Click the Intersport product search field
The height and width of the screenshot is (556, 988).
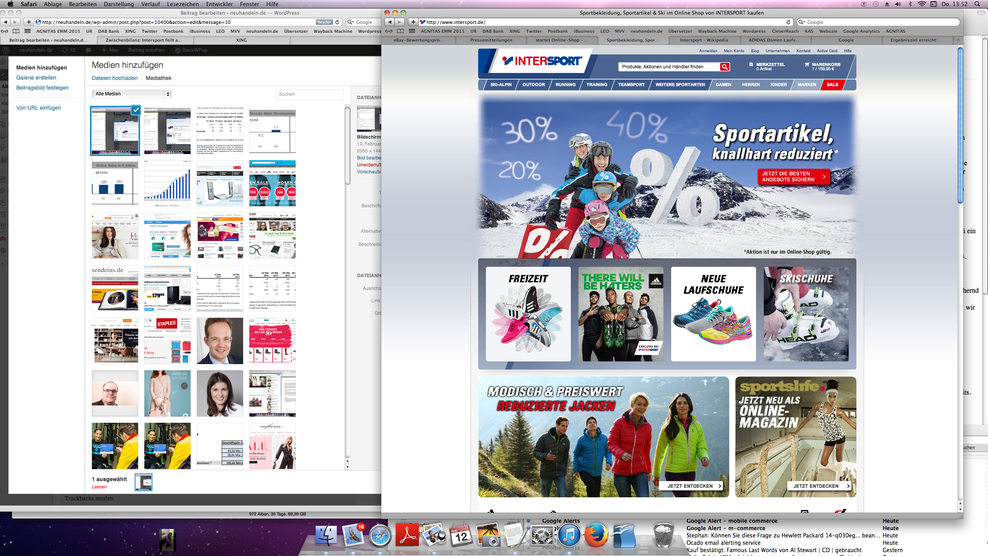tap(669, 67)
